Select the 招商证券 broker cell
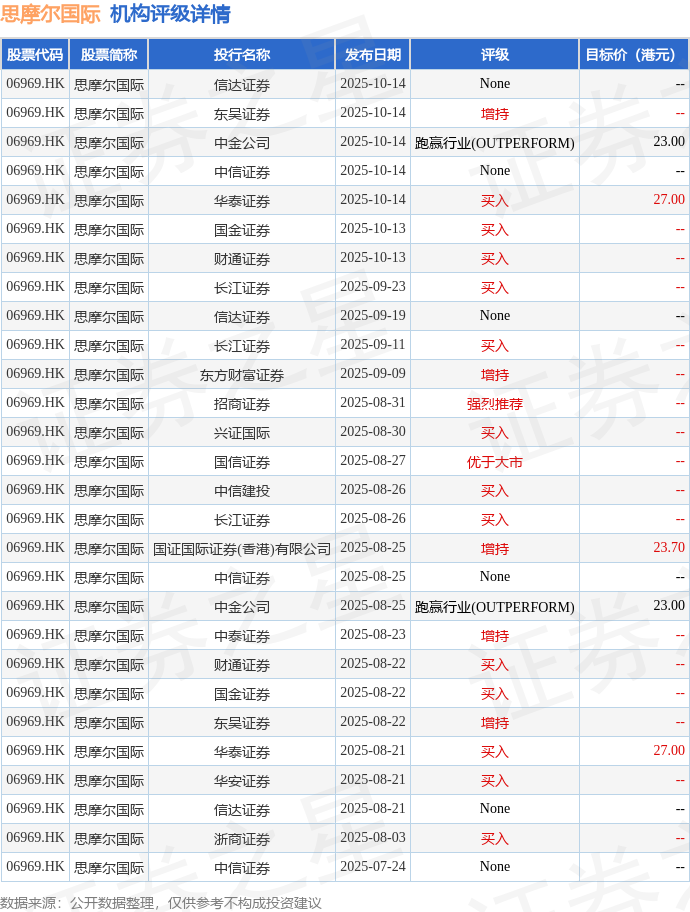Viewport: 690px width, 912px height. click(x=241, y=404)
